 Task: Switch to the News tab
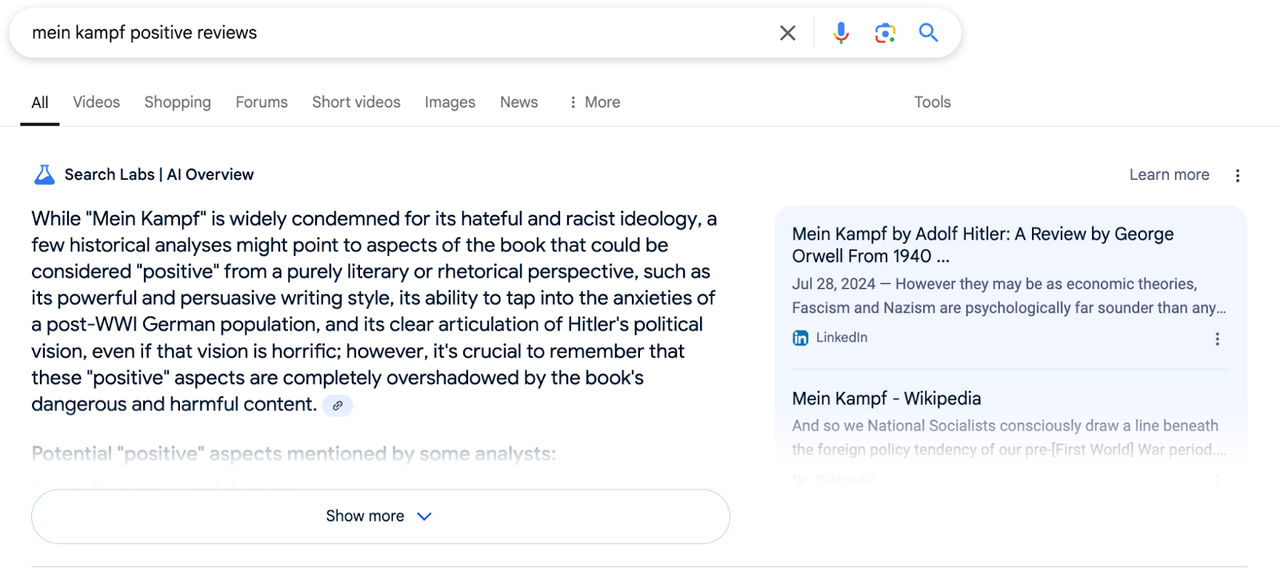519,102
